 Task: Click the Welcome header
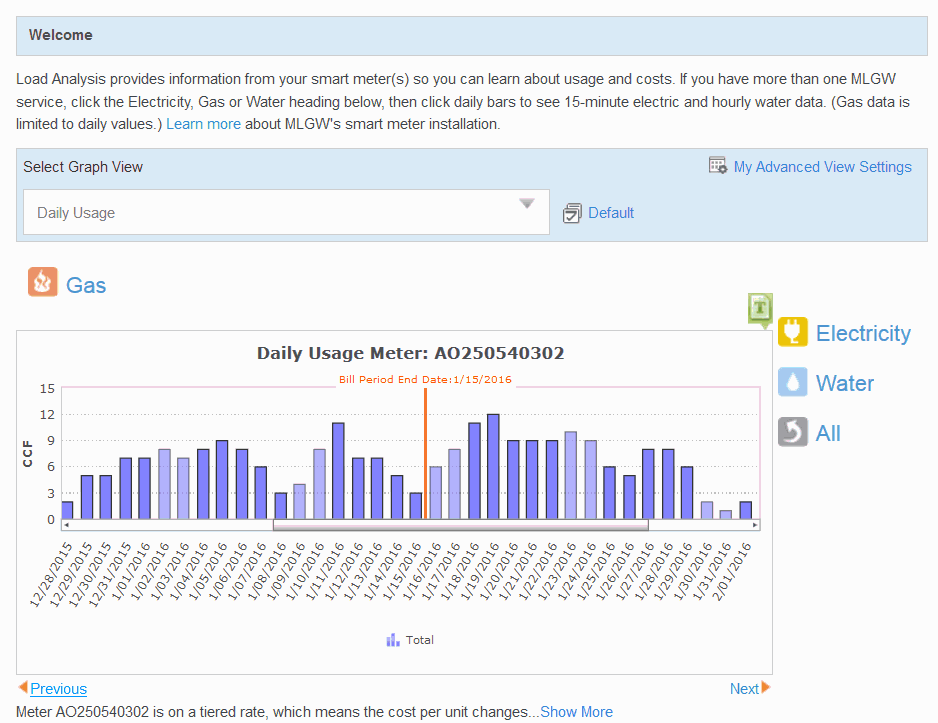click(60, 35)
